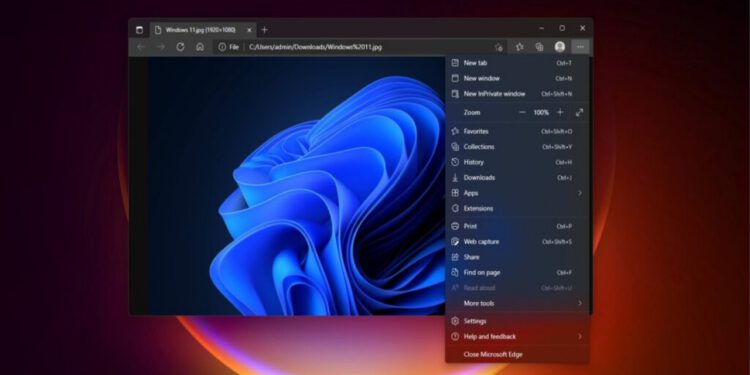This screenshot has width=750, height=375.
Task: Open Extensions from the menu
Action: [517, 208]
